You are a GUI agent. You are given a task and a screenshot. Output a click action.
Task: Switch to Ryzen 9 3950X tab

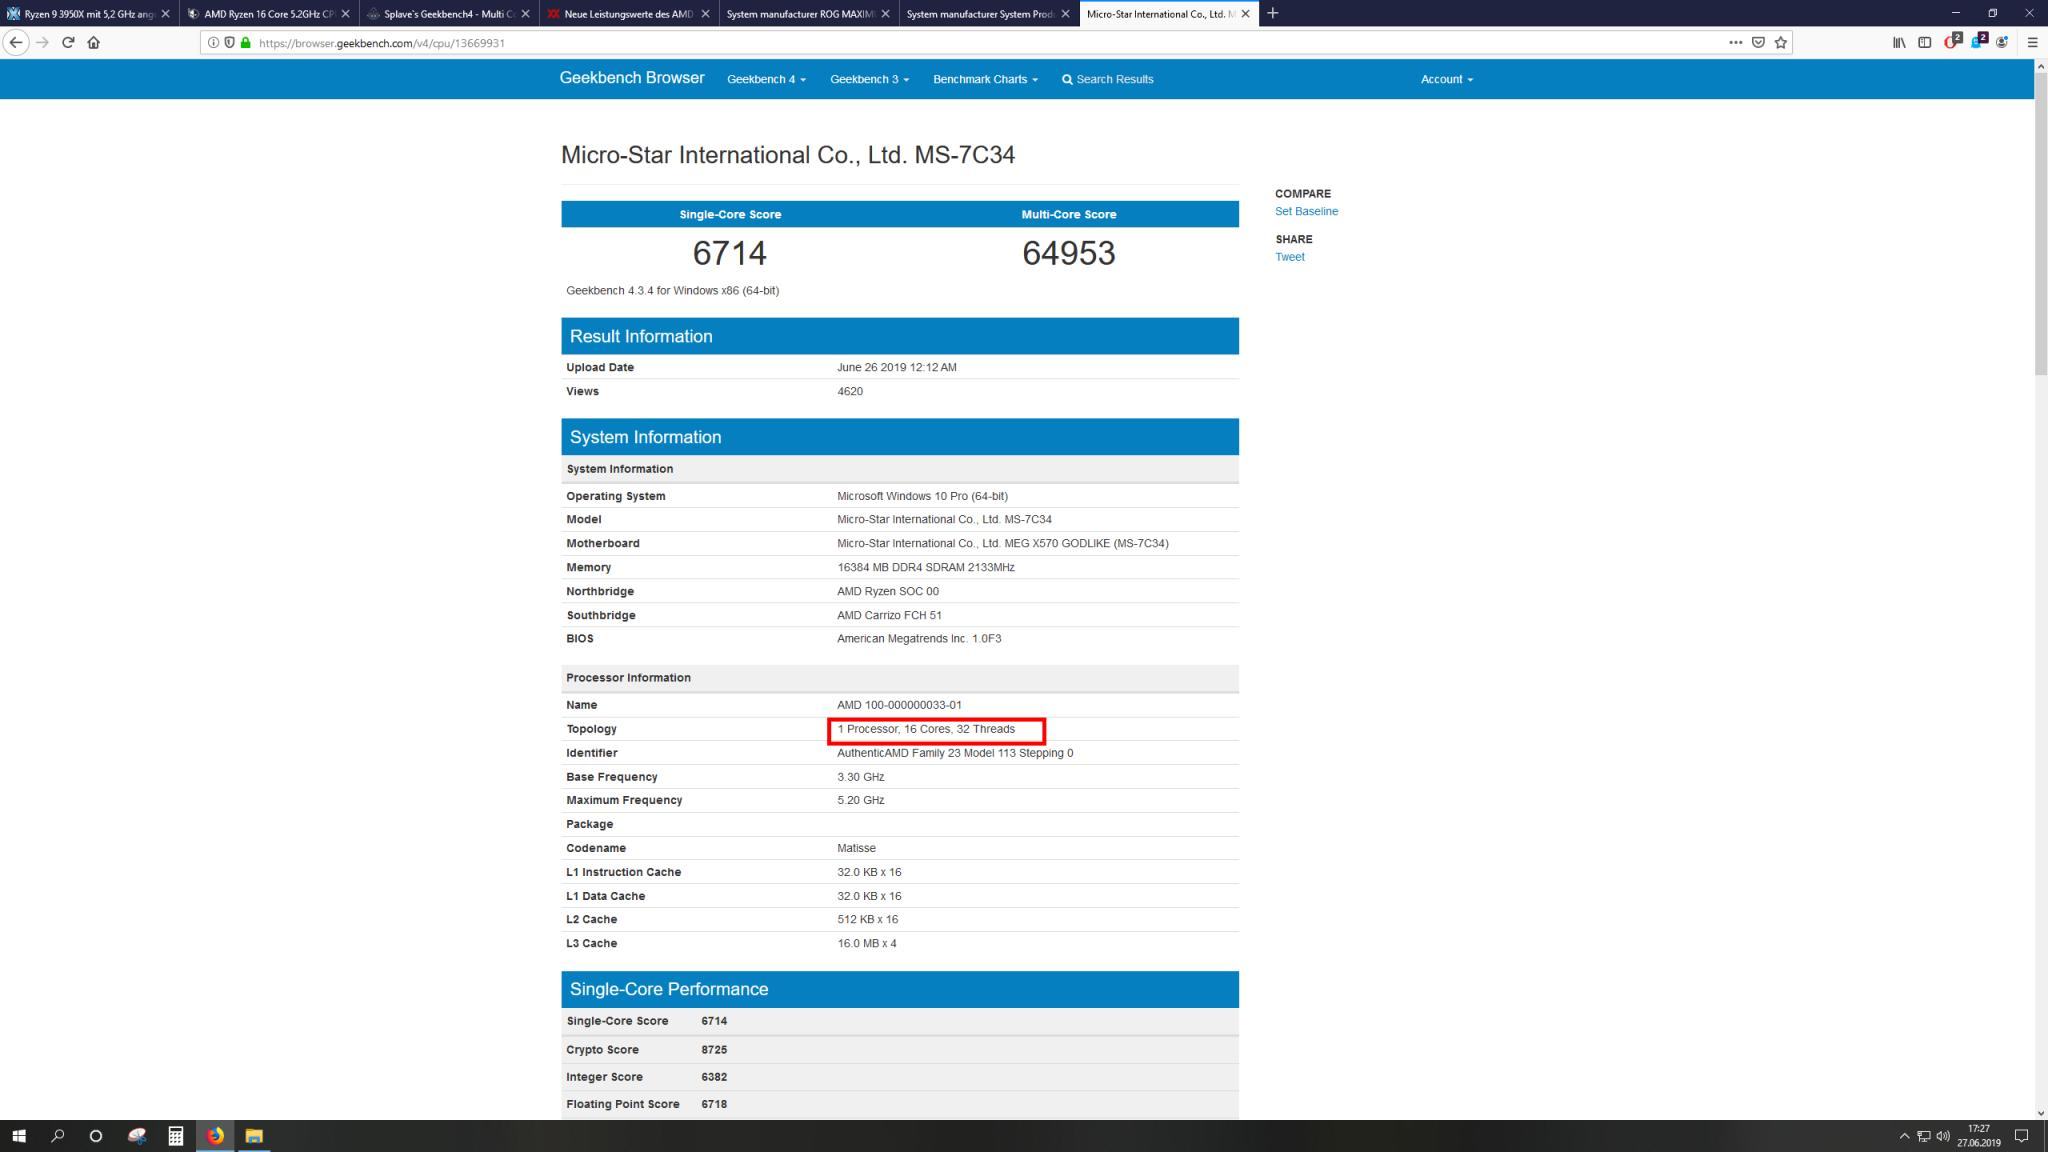[x=88, y=14]
